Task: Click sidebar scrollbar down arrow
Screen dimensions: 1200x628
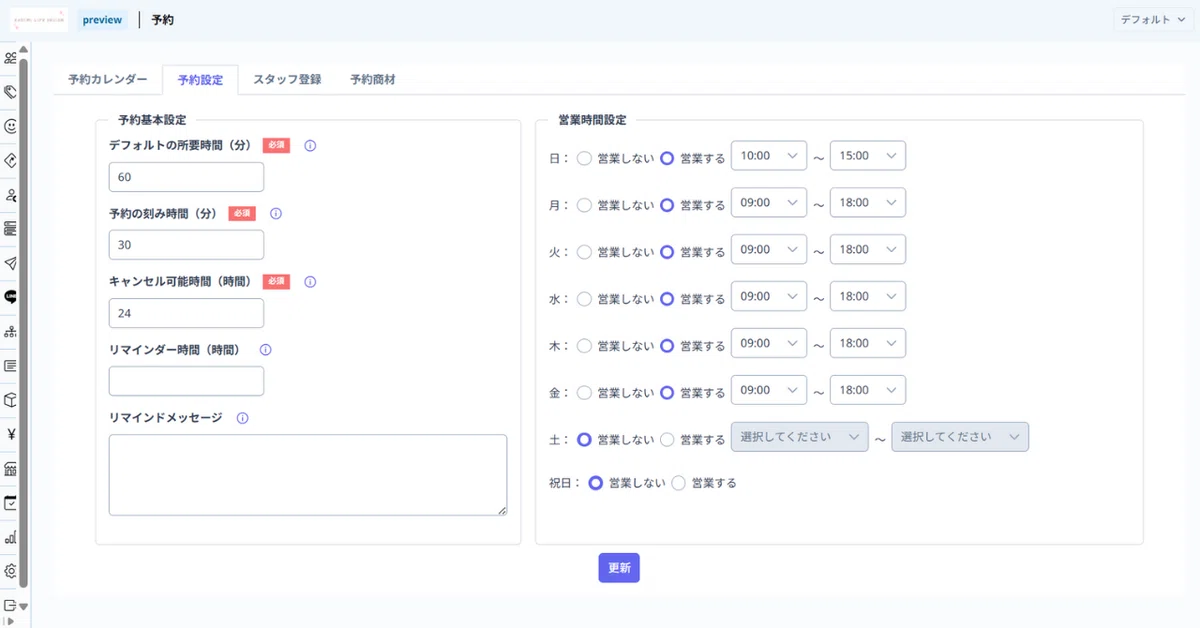Action: click(23, 606)
